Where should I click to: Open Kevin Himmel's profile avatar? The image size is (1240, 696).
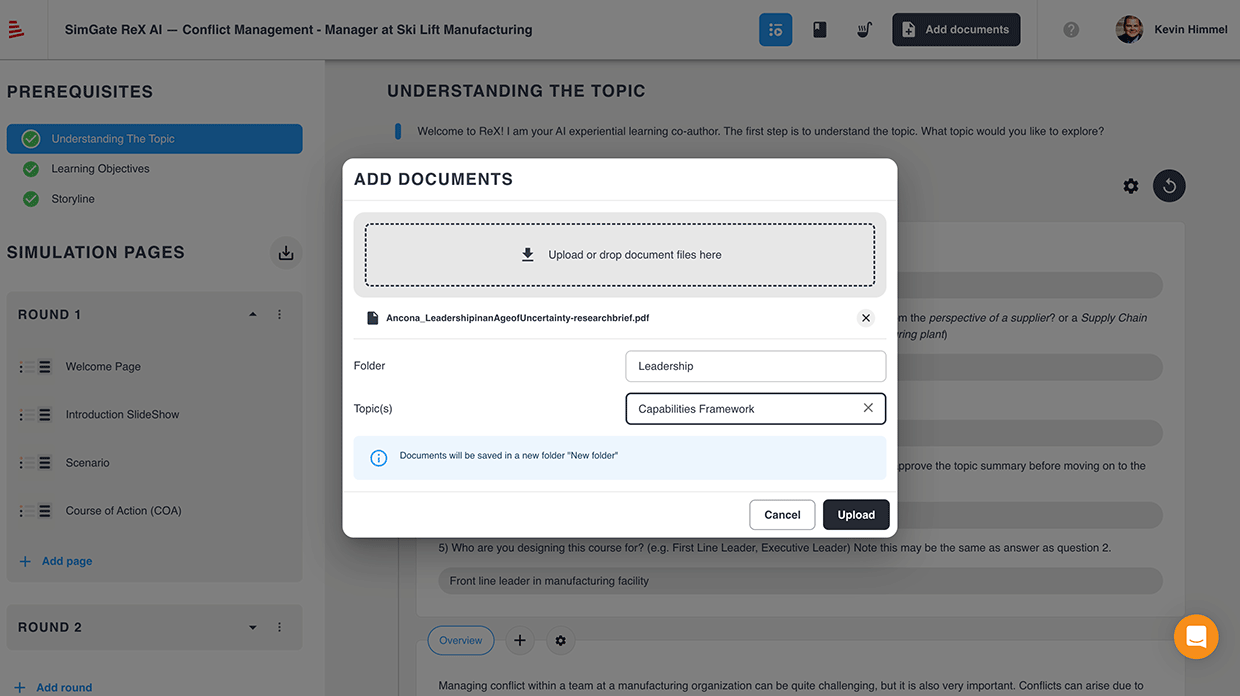pos(1129,30)
